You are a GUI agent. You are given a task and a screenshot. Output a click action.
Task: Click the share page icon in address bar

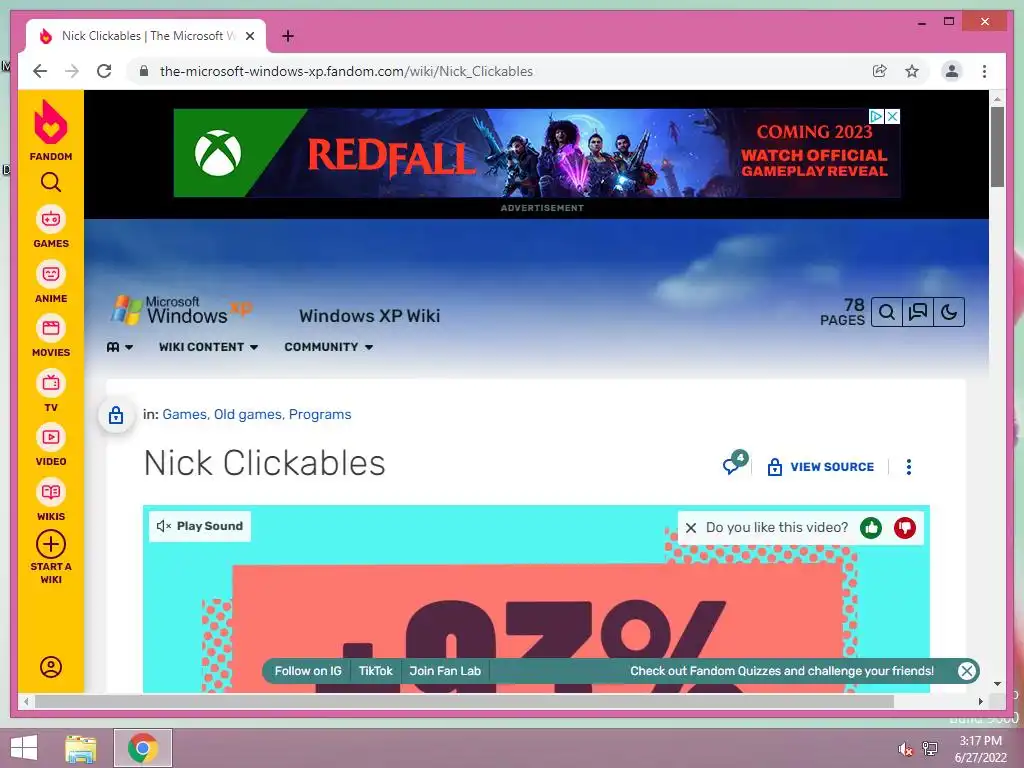pos(880,71)
